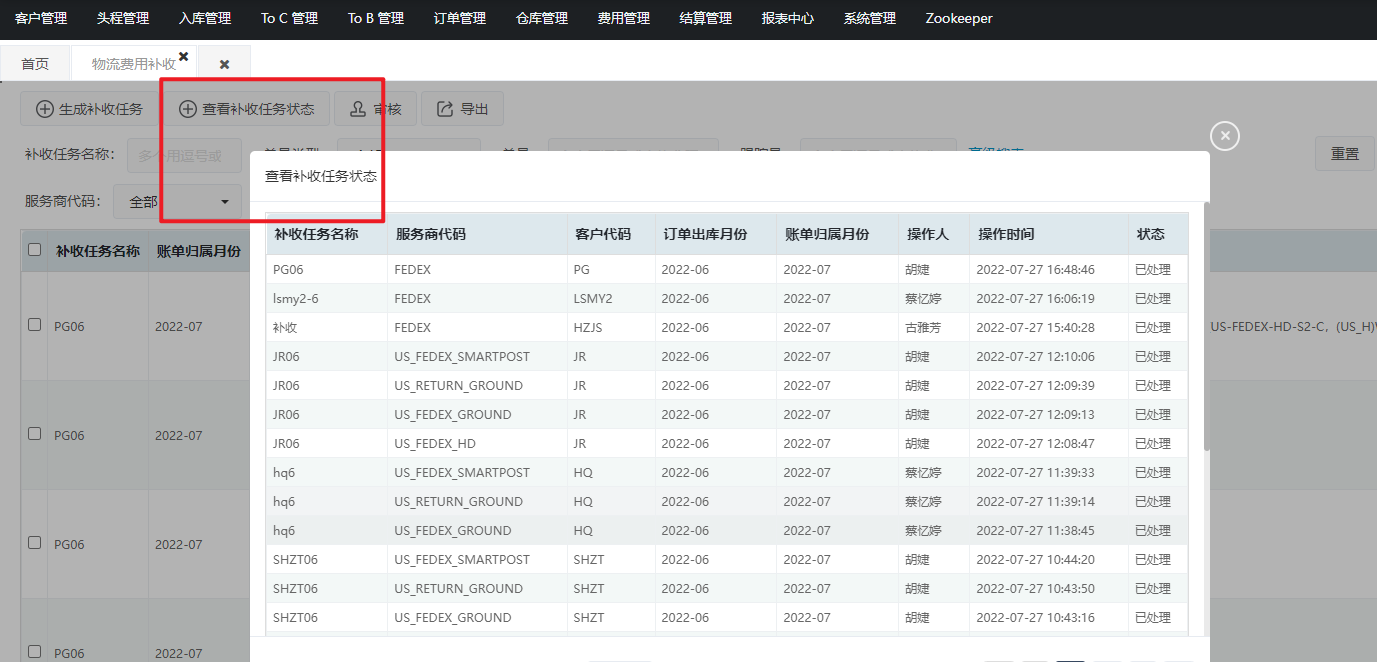The image size is (1377, 662).
Task: Click the 生成补收任务 button
Action: (x=89, y=109)
